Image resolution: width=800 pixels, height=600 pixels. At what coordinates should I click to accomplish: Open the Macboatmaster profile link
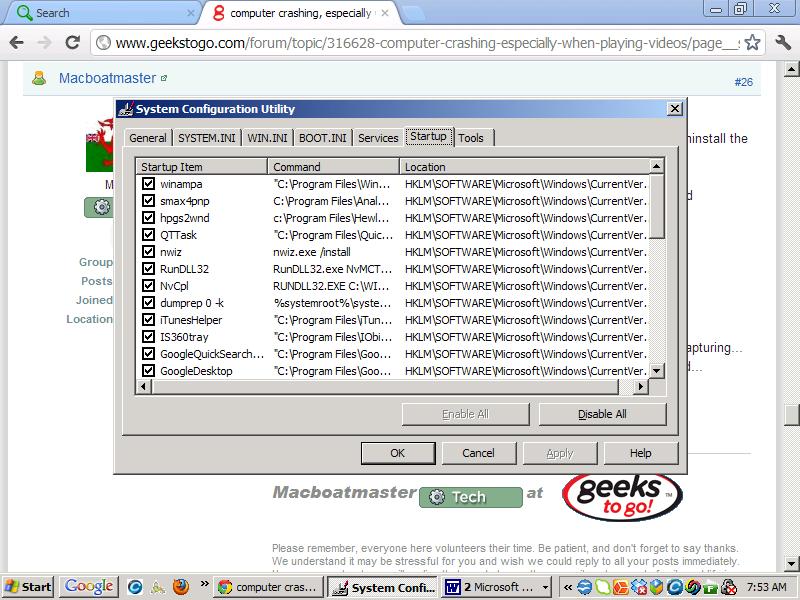[x=108, y=78]
